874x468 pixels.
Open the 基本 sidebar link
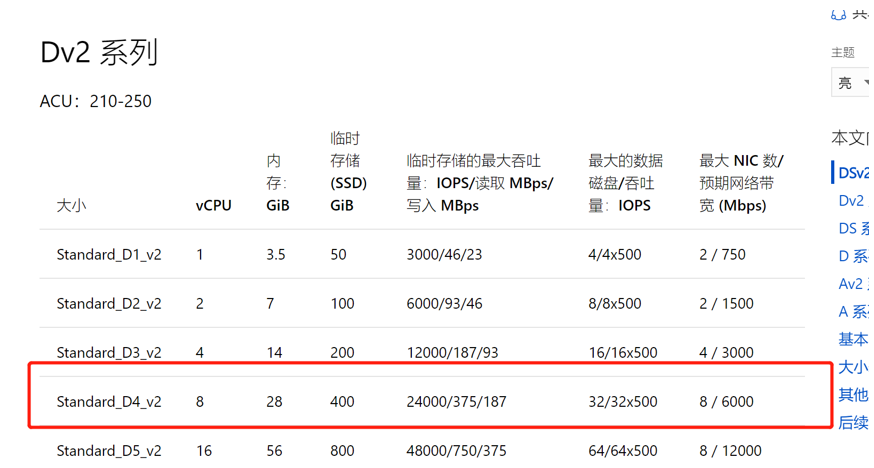[853, 339]
